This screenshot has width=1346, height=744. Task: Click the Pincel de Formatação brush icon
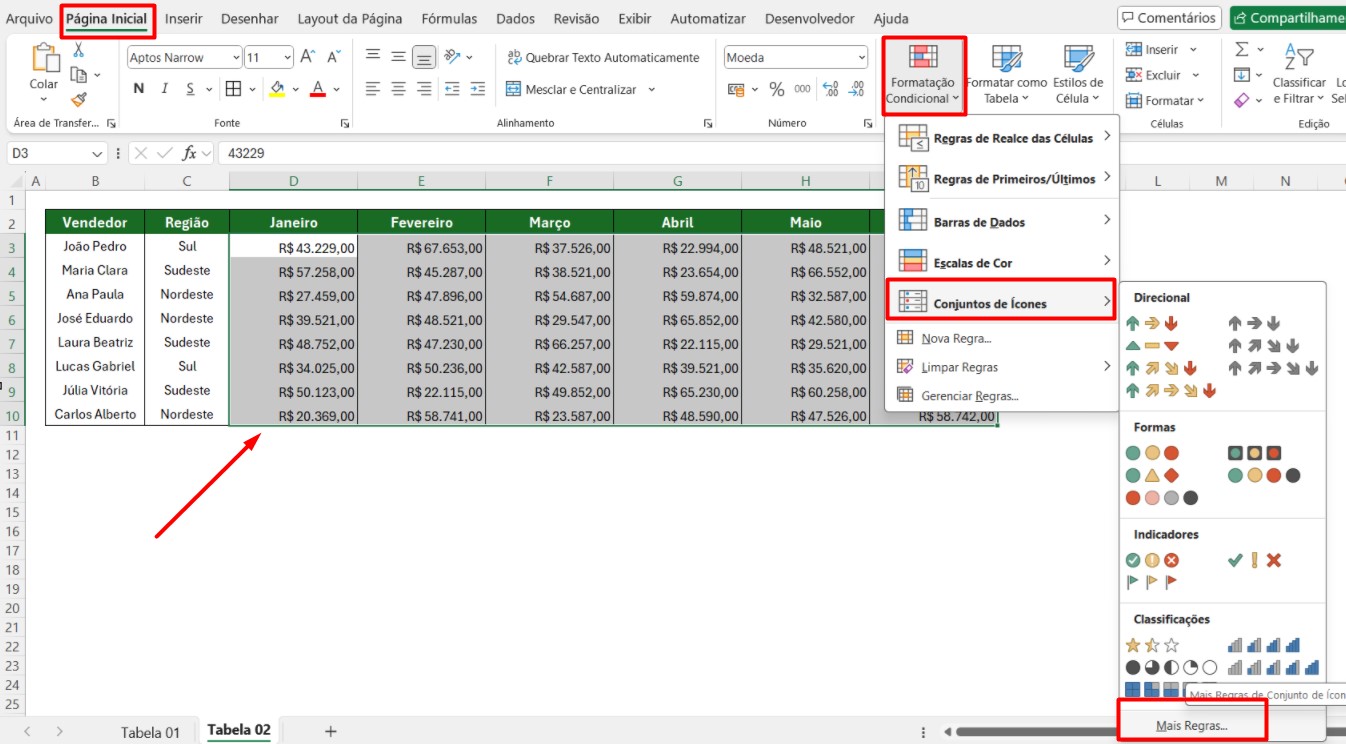coord(79,99)
